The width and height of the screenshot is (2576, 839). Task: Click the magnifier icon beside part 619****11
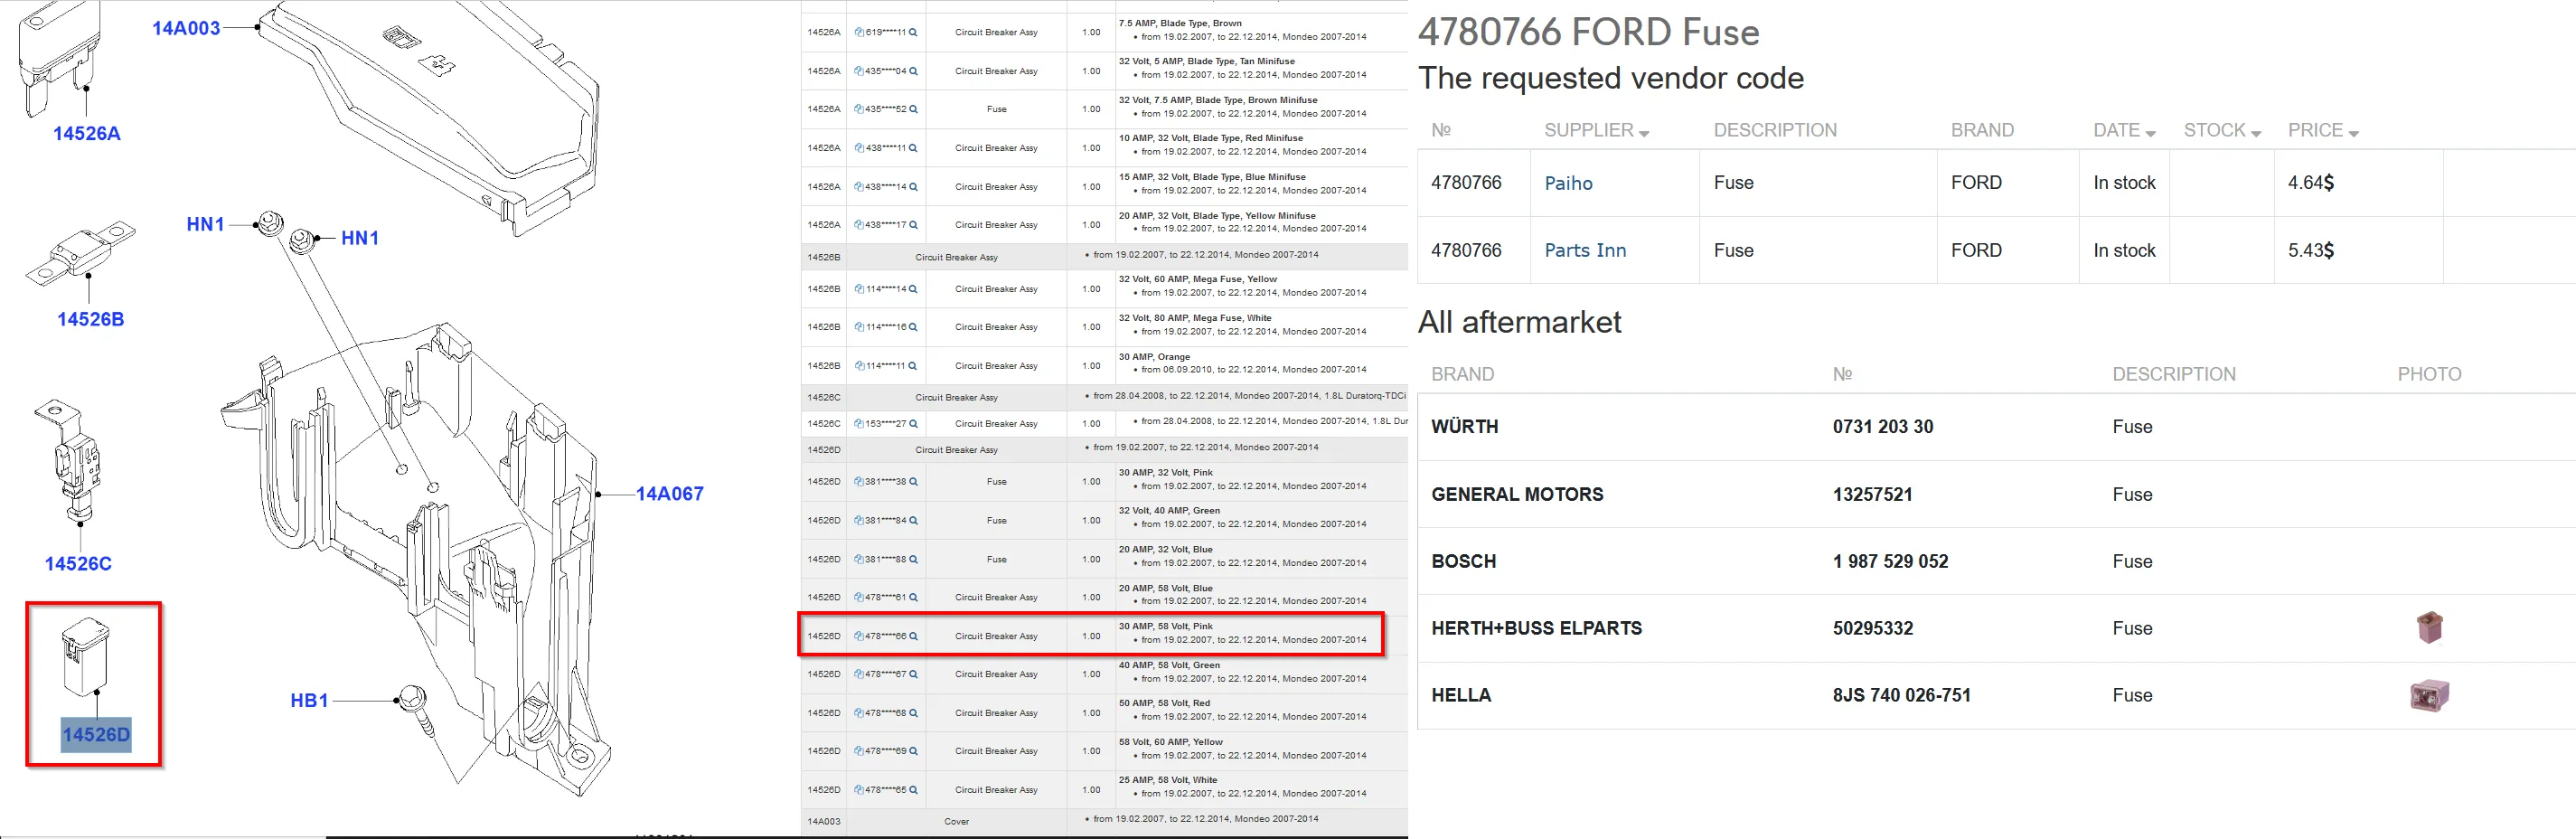[913, 33]
